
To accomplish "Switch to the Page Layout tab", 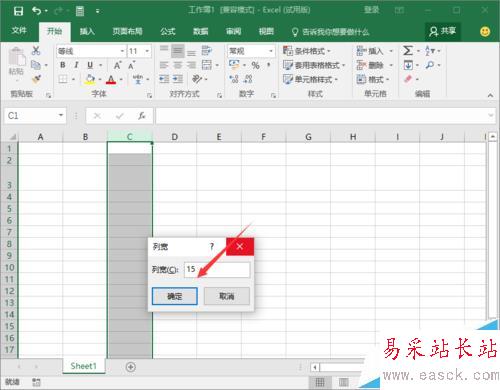I will click(x=127, y=31).
